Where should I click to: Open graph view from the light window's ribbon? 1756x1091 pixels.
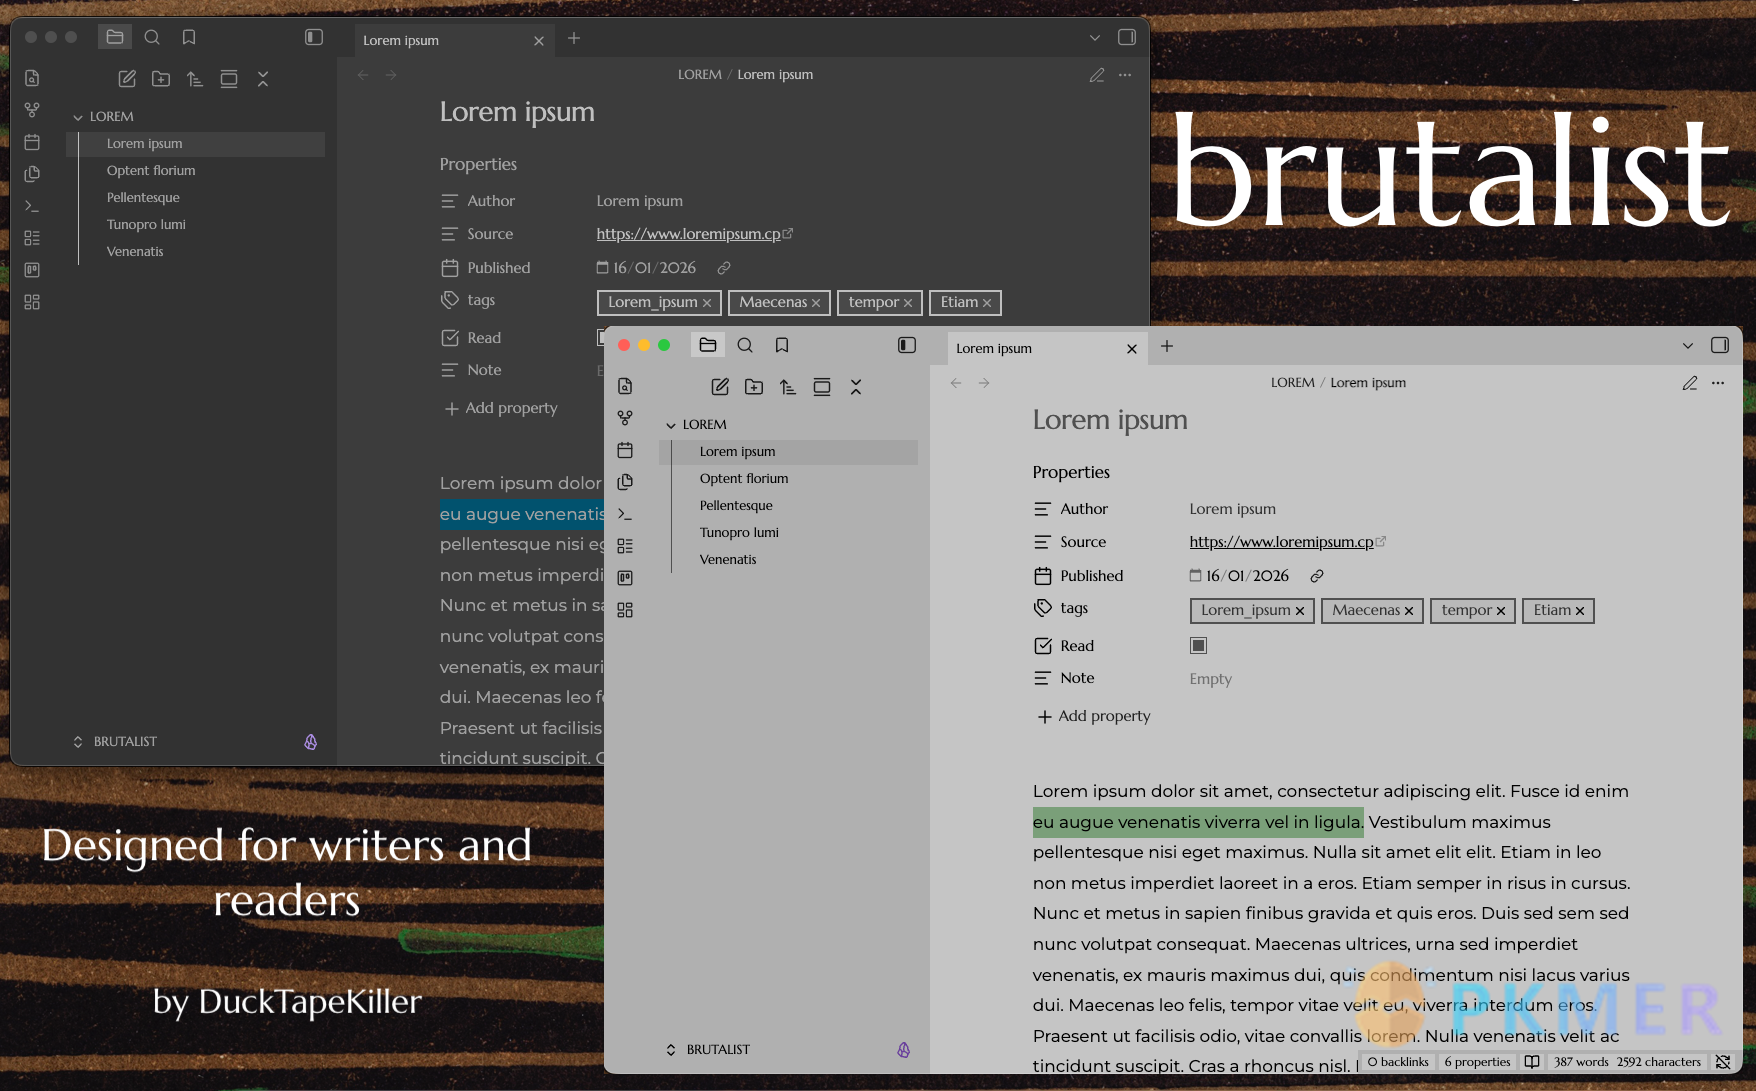coord(625,418)
